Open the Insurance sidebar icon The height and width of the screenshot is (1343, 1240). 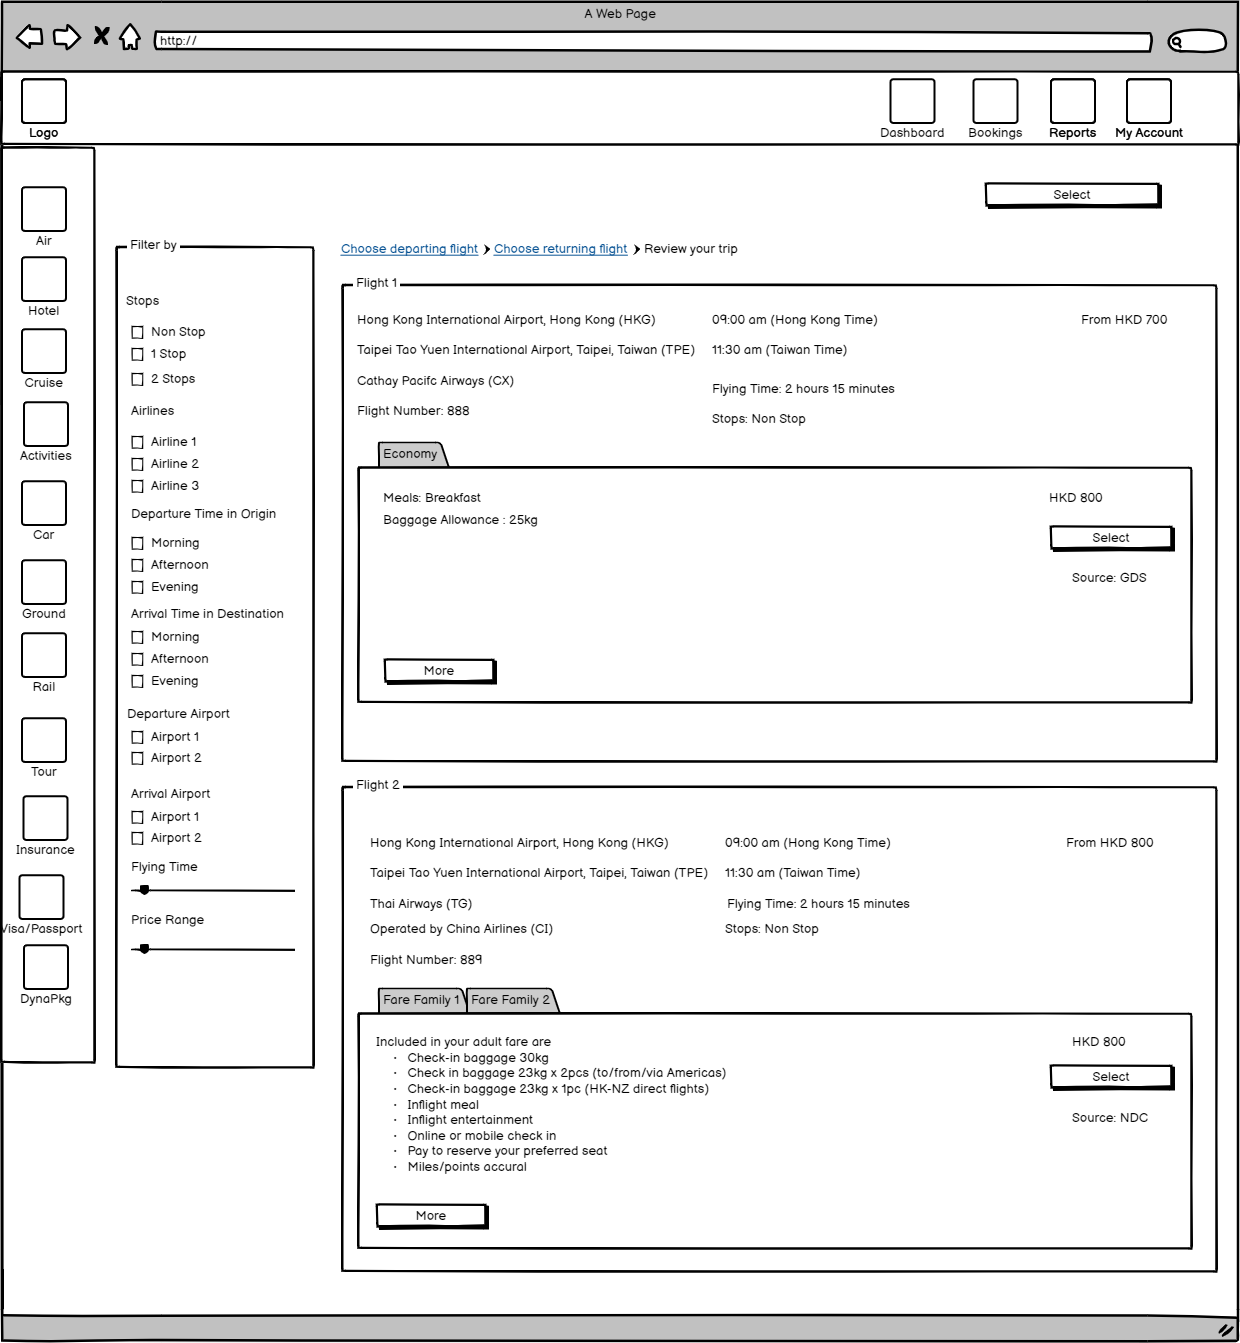(x=45, y=818)
